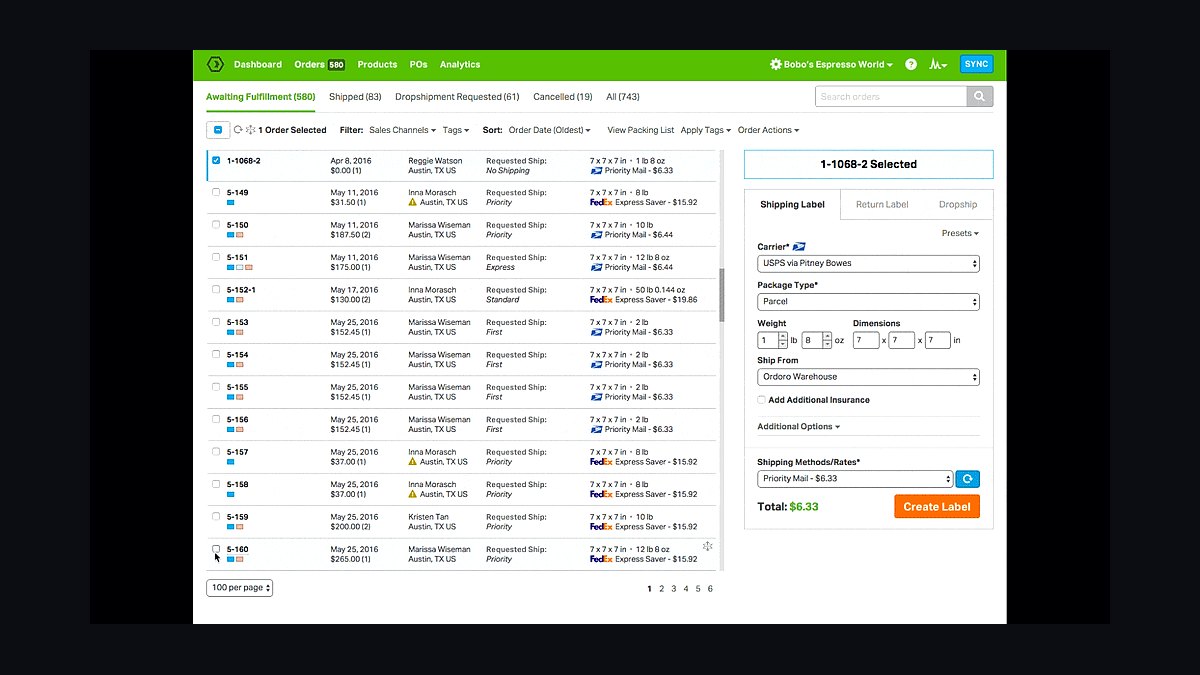Click the snowflake icon beside 1 Order Selected

pyautogui.click(x=250, y=130)
